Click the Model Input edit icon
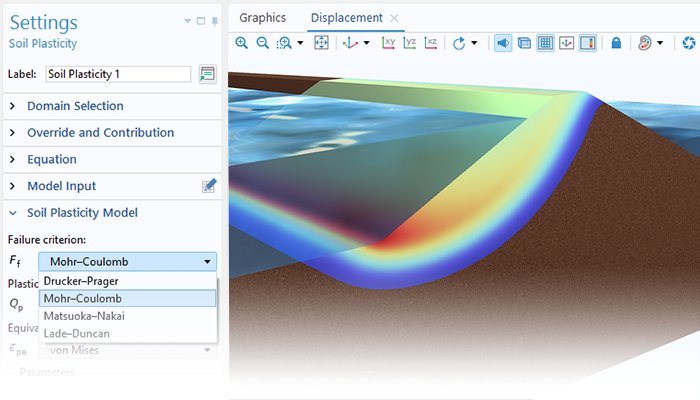Screen dimensions: 700x400 click(x=209, y=186)
